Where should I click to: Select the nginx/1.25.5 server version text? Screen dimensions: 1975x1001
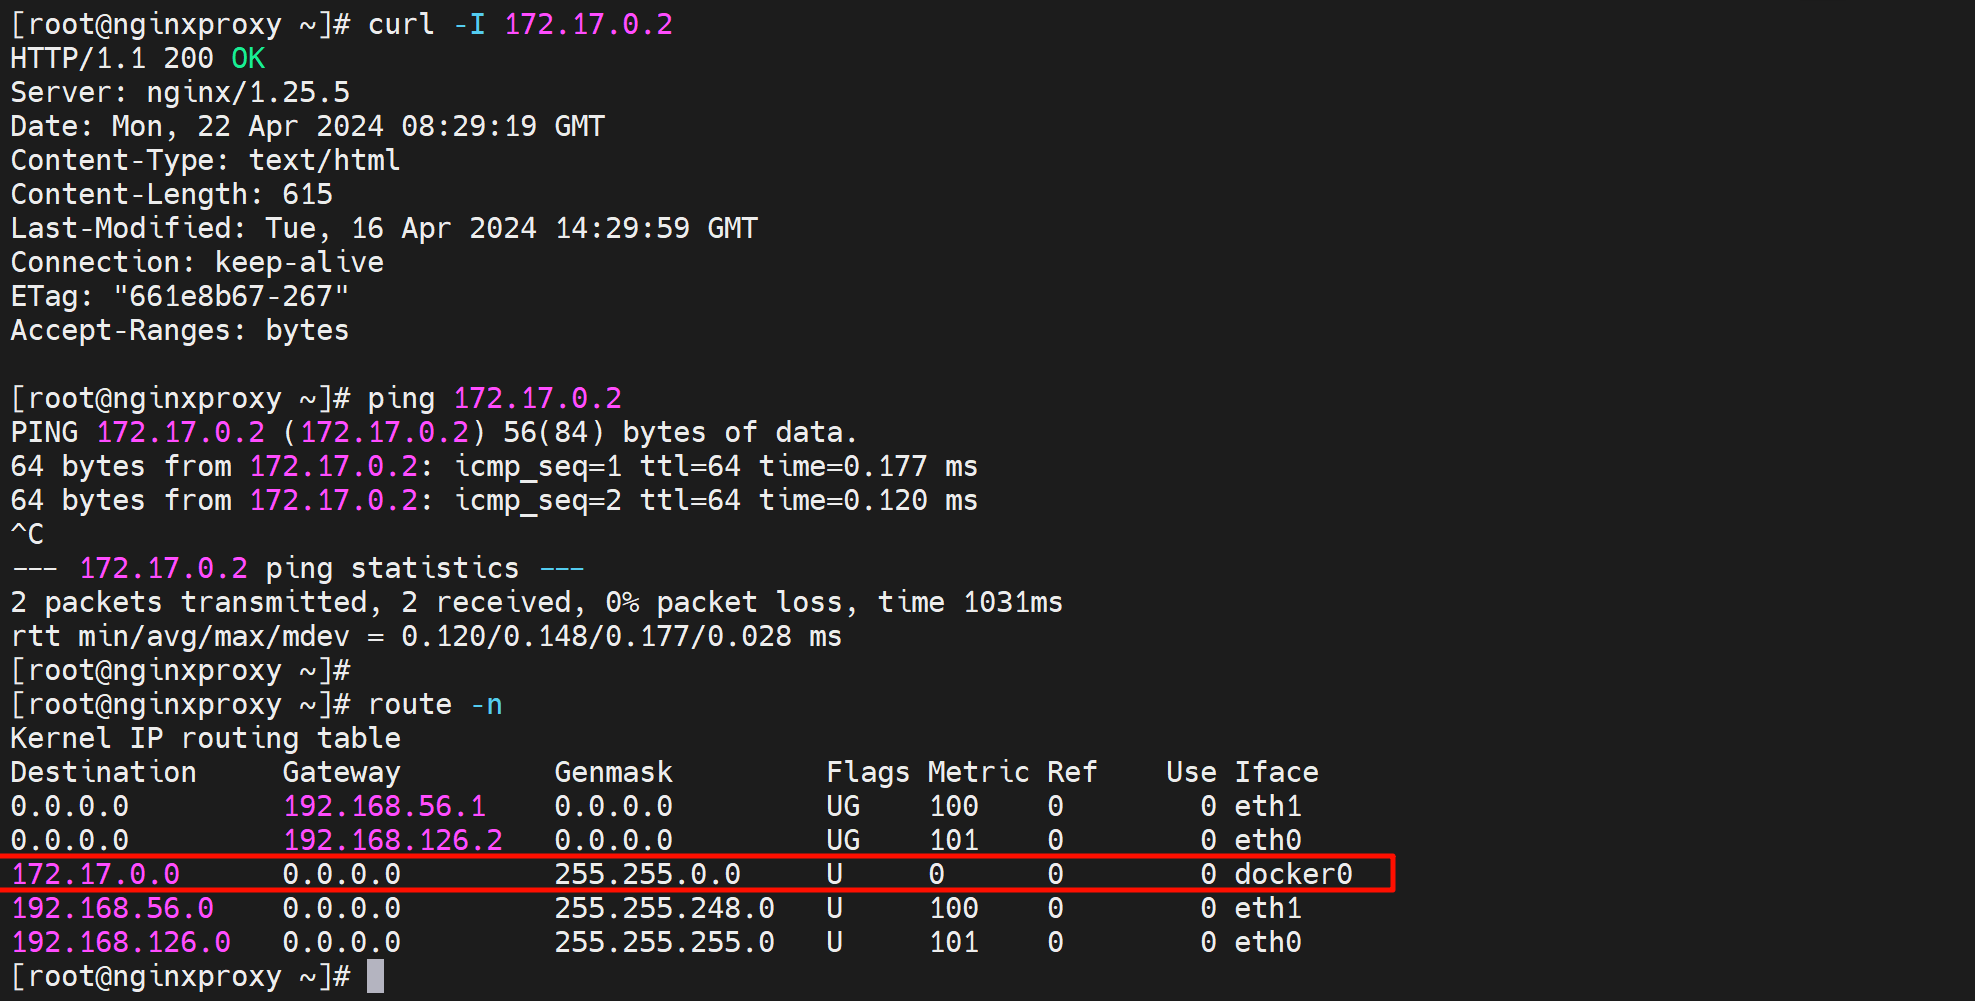click(x=248, y=92)
